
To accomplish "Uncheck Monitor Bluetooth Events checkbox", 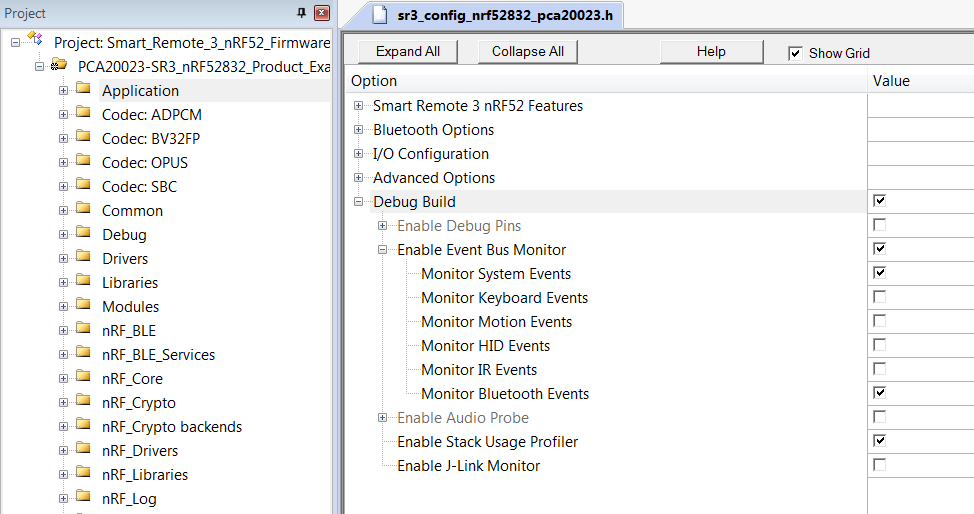I will click(879, 392).
